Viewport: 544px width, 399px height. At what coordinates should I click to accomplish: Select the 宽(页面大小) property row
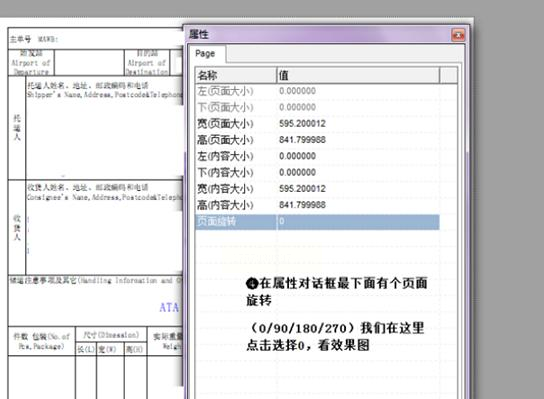coord(317,124)
